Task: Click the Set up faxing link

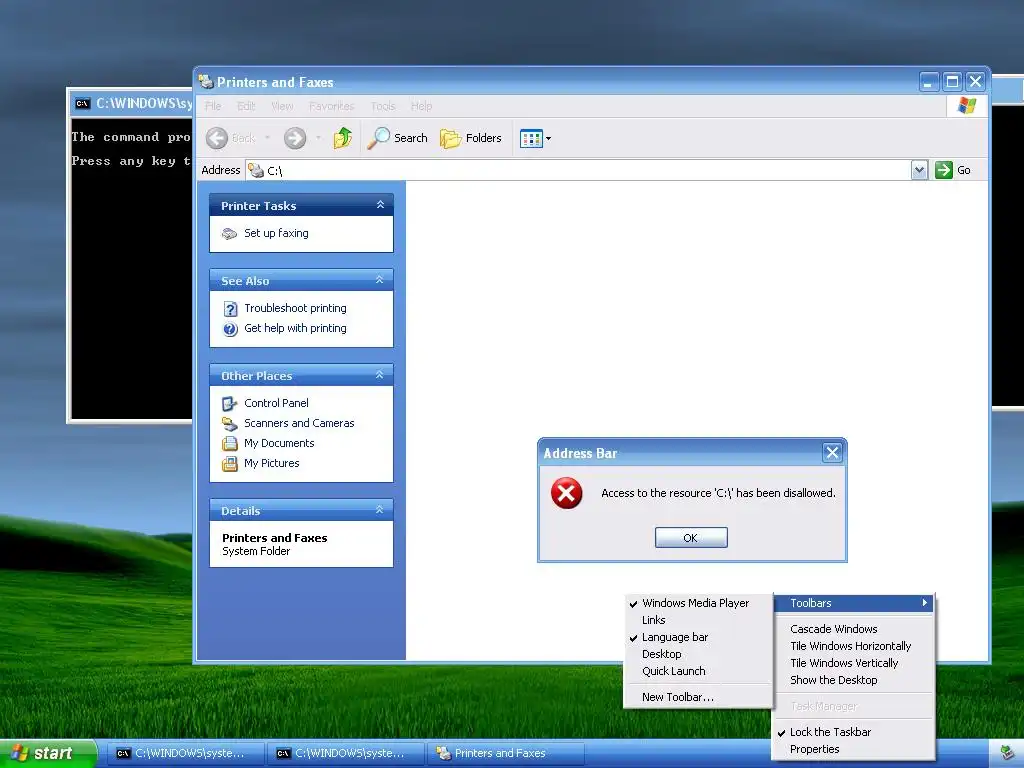Action: 276,233
